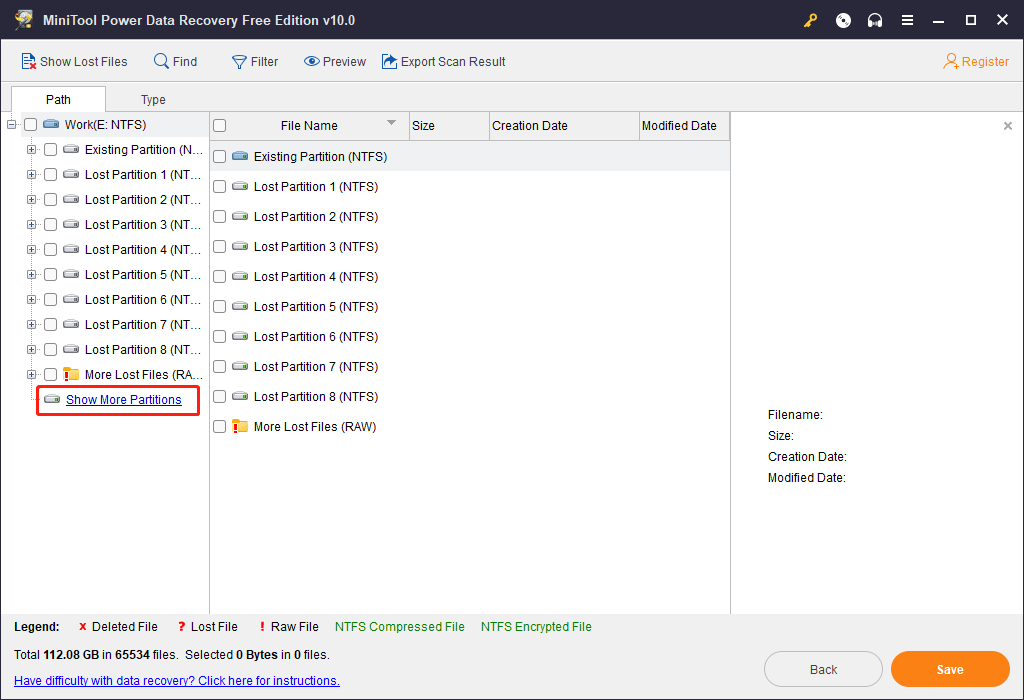Screen dimensions: 1024x700
Task: Switch to the Type tab
Action: pyautogui.click(x=153, y=100)
